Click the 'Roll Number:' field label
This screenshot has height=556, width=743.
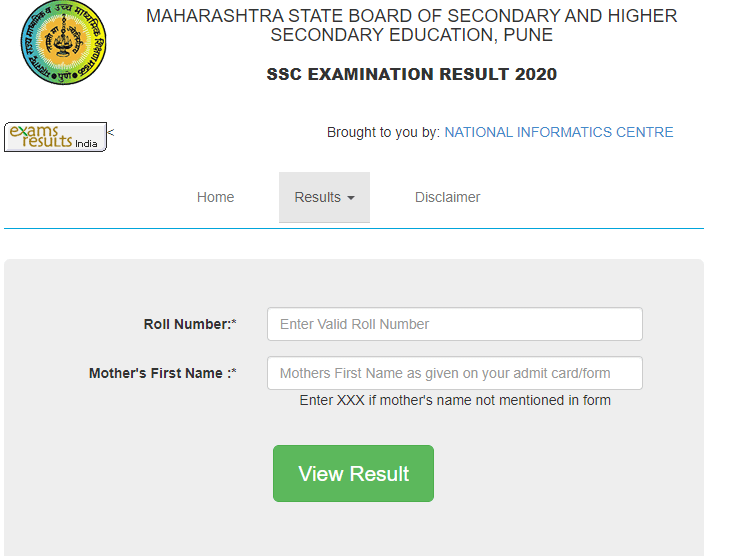tap(186, 324)
